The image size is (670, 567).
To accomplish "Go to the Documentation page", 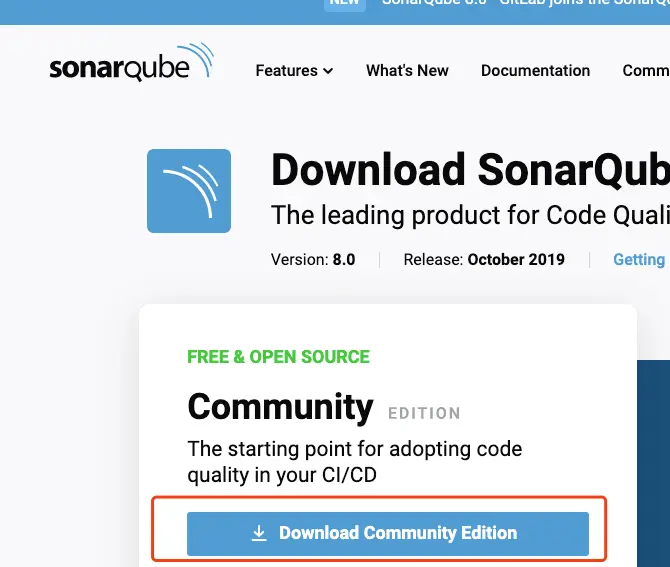I will tap(535, 71).
